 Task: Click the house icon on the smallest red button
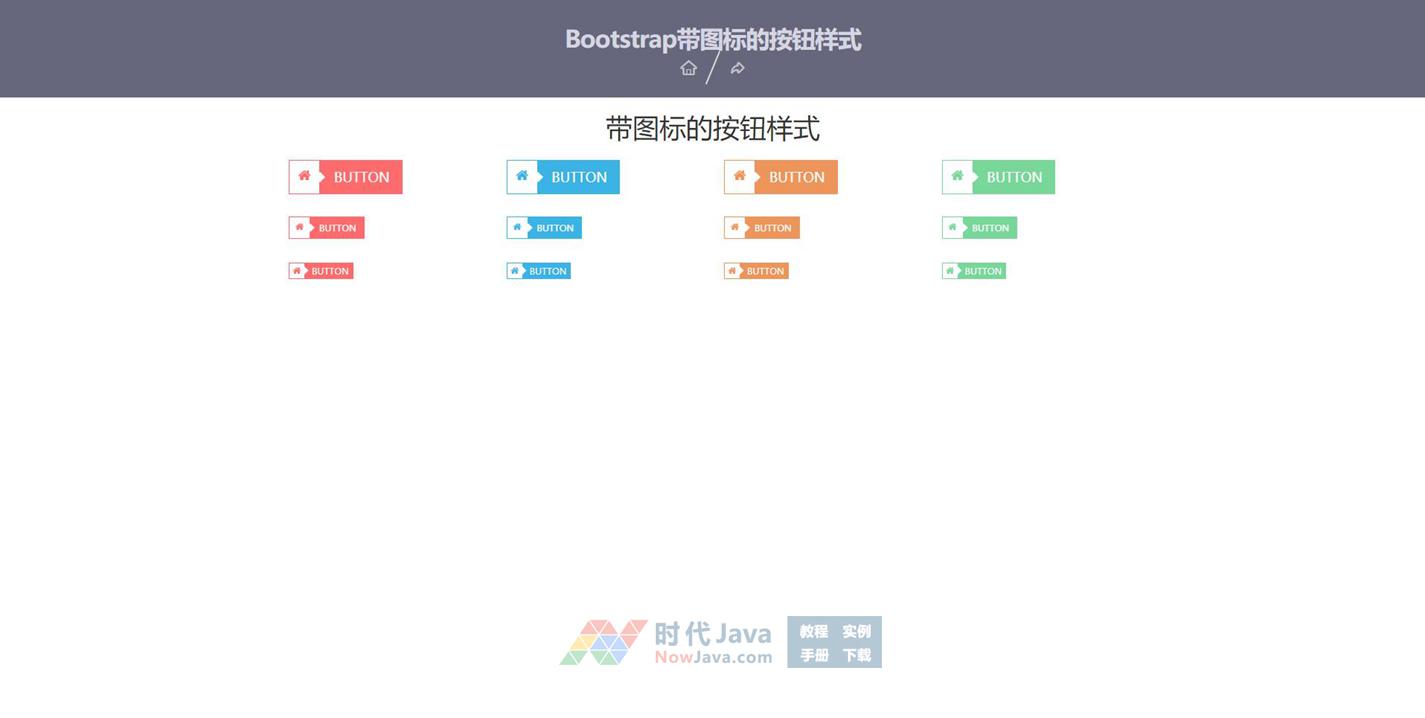click(297, 270)
